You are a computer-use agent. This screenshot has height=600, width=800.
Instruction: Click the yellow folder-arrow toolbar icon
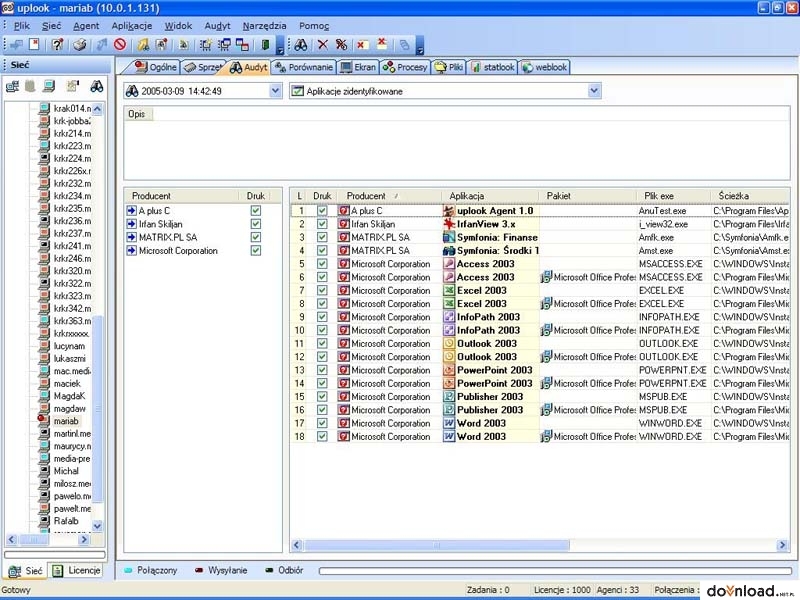click(143, 45)
